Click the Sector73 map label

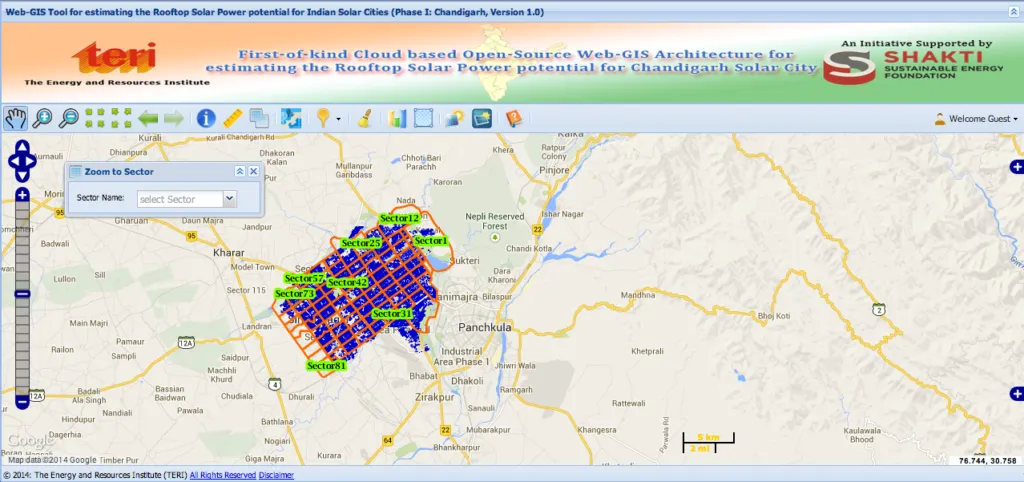coord(295,294)
